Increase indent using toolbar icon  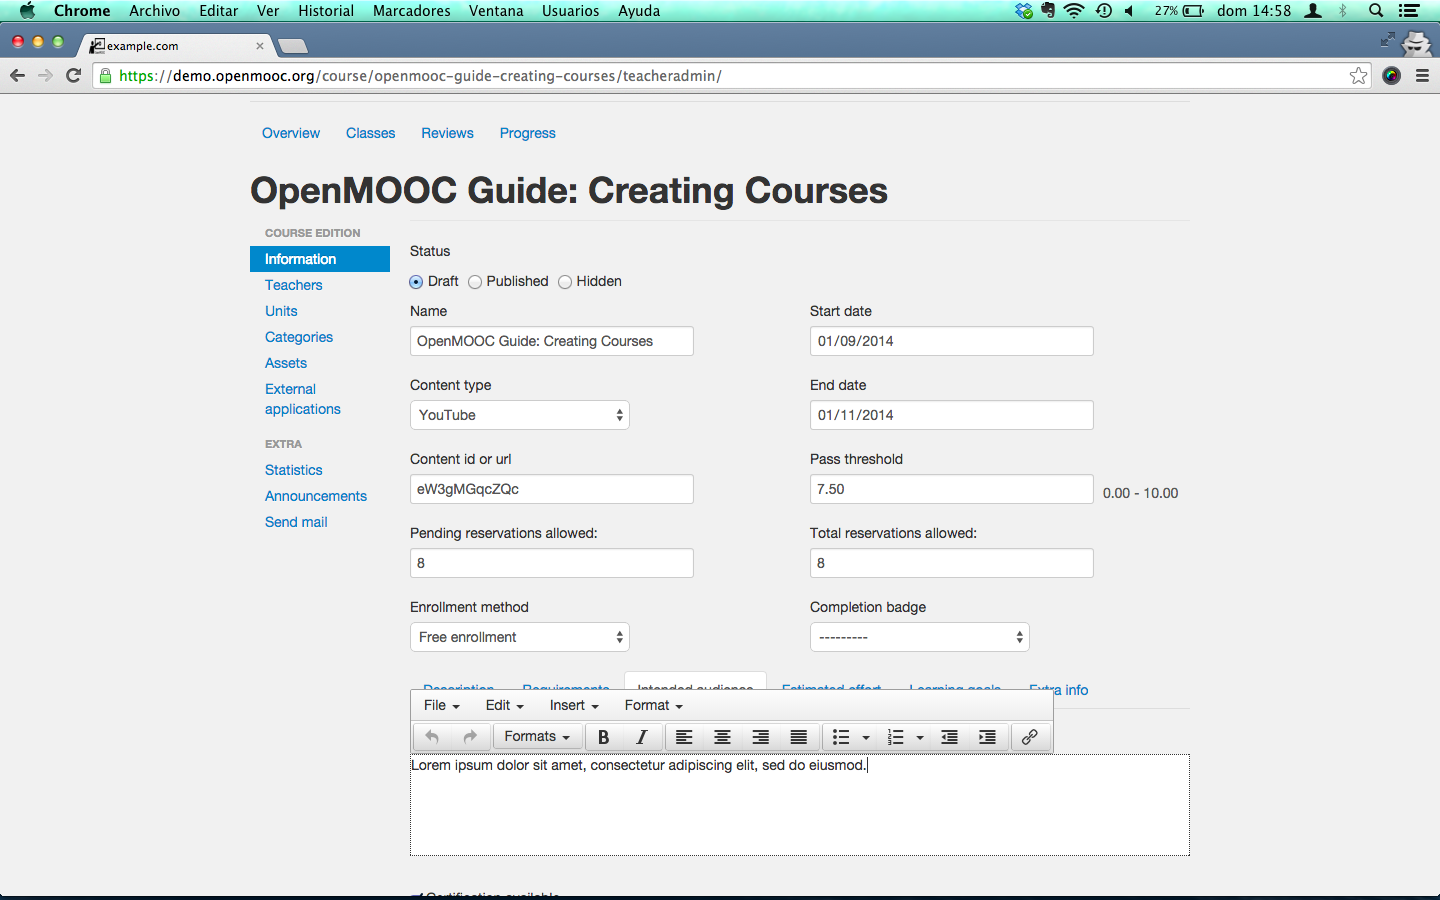pos(987,737)
